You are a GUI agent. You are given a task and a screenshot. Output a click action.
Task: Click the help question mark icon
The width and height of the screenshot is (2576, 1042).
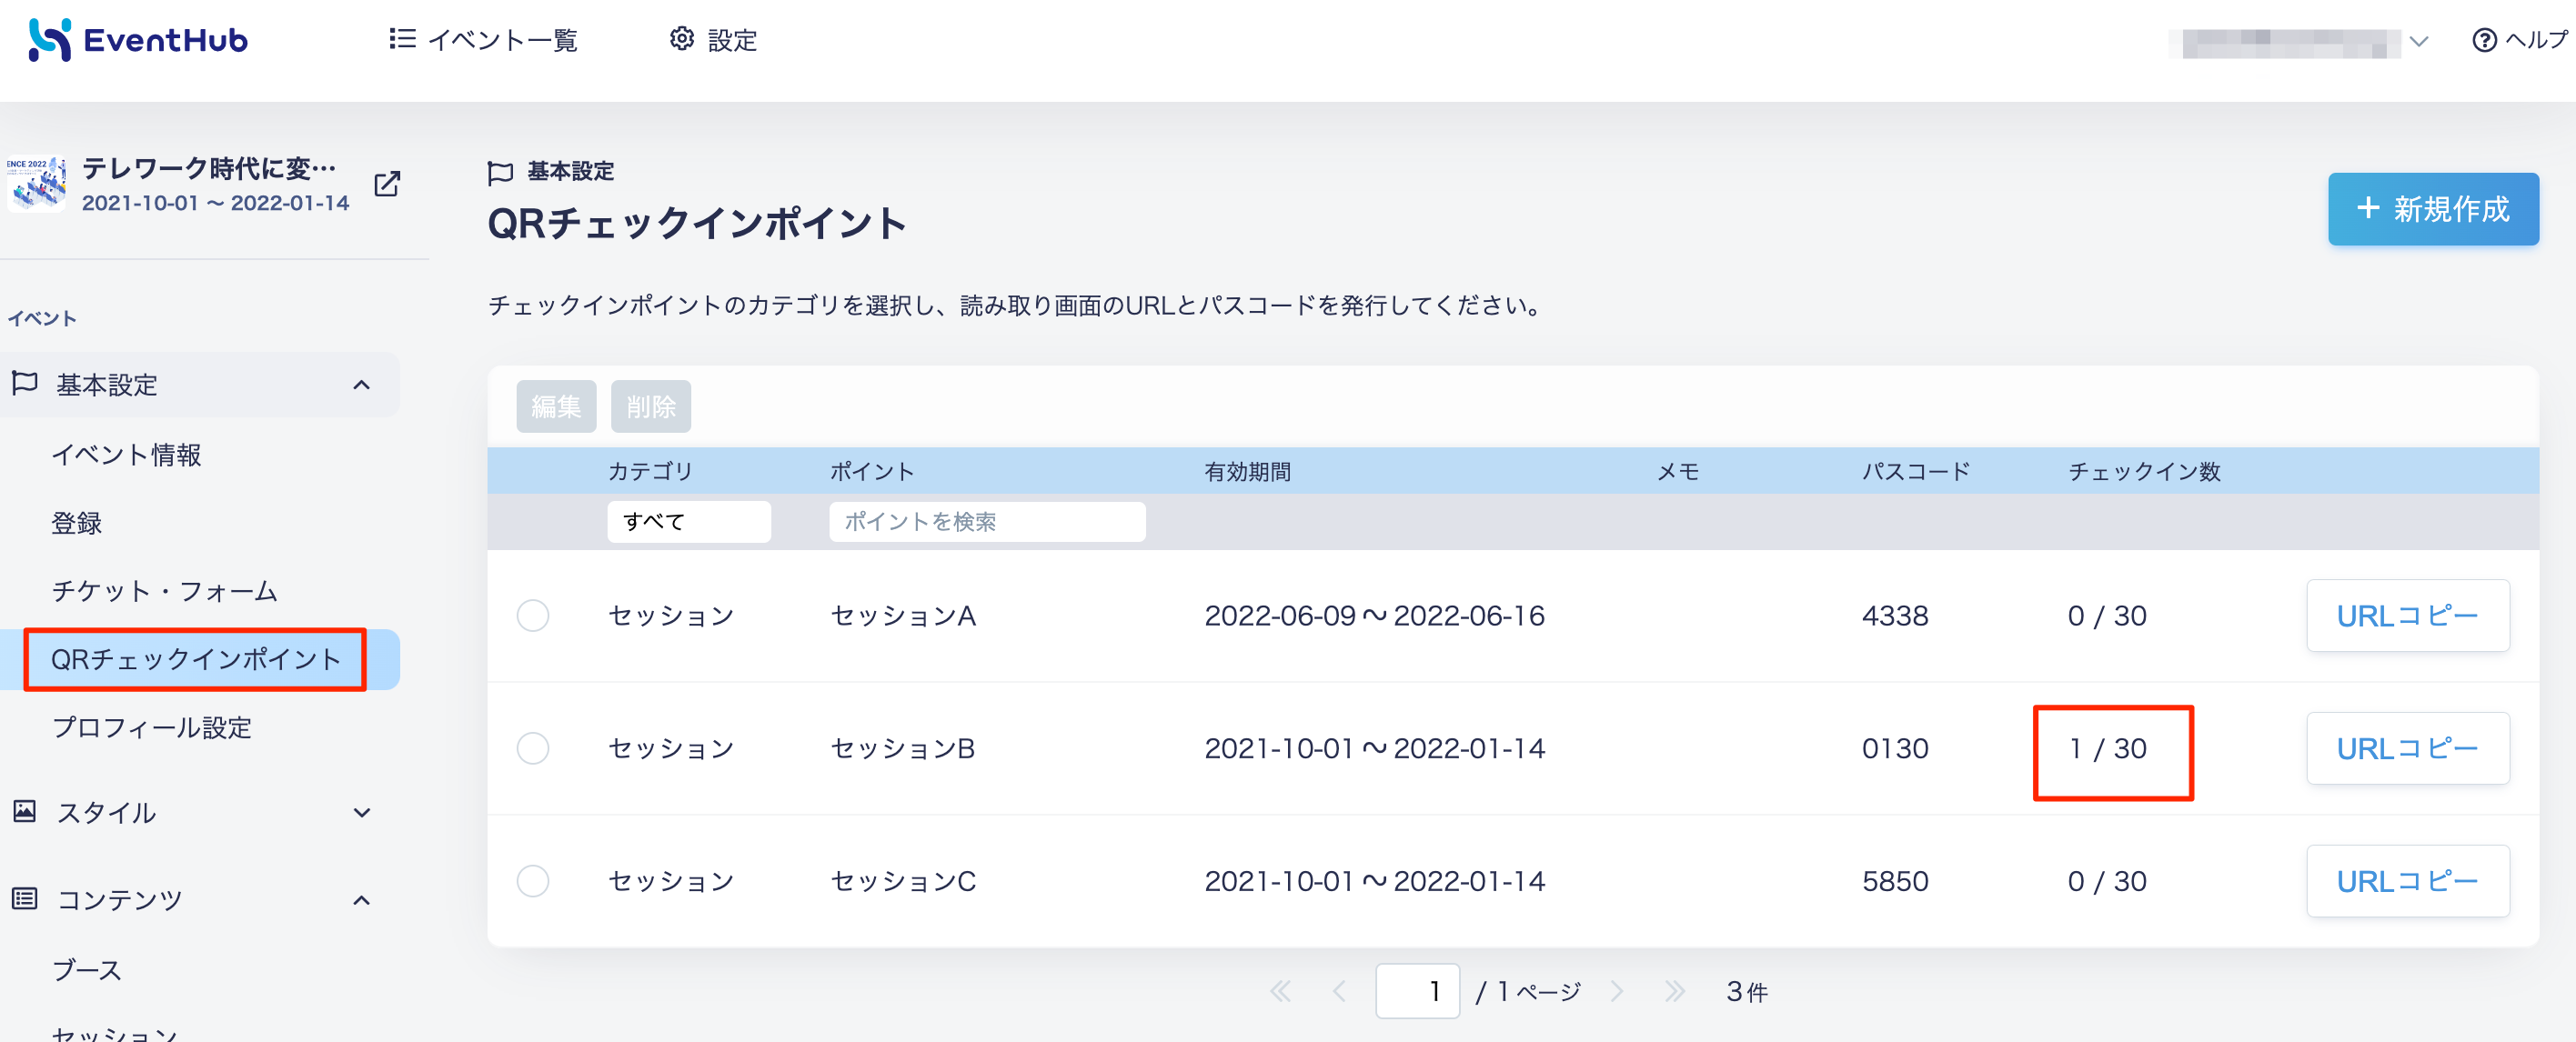(2484, 40)
